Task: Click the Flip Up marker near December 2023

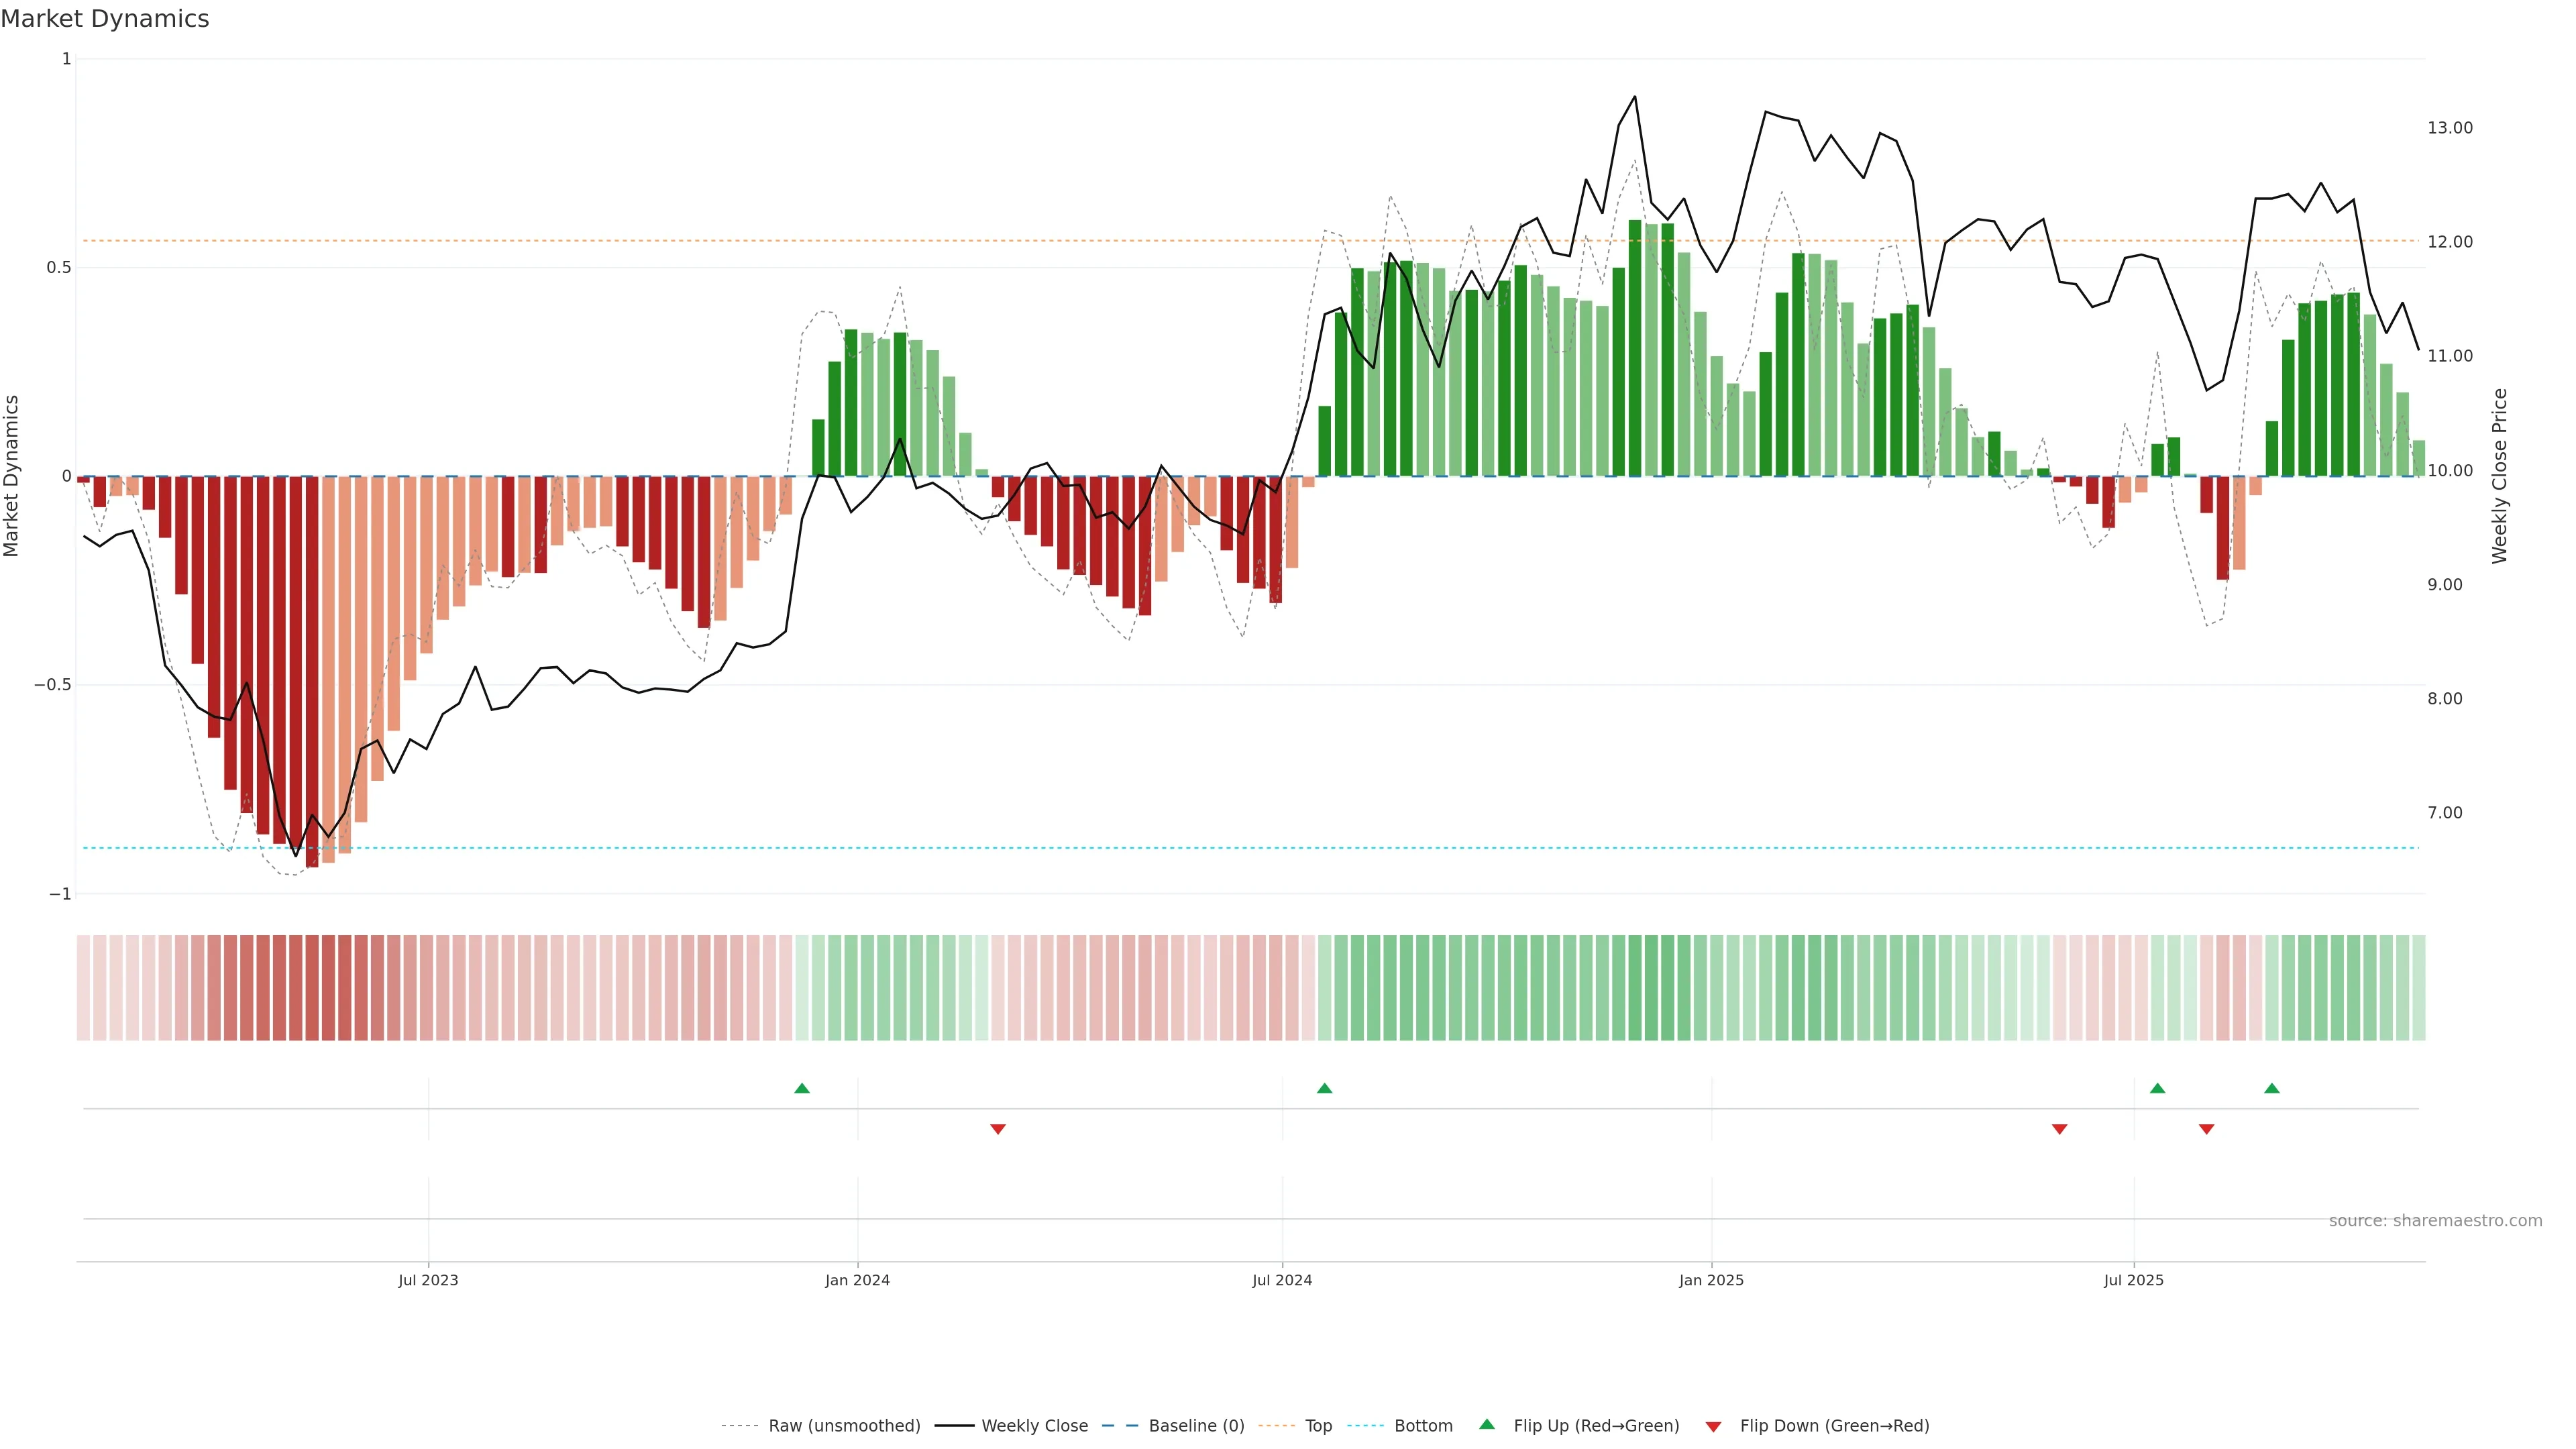Action: tap(802, 1088)
